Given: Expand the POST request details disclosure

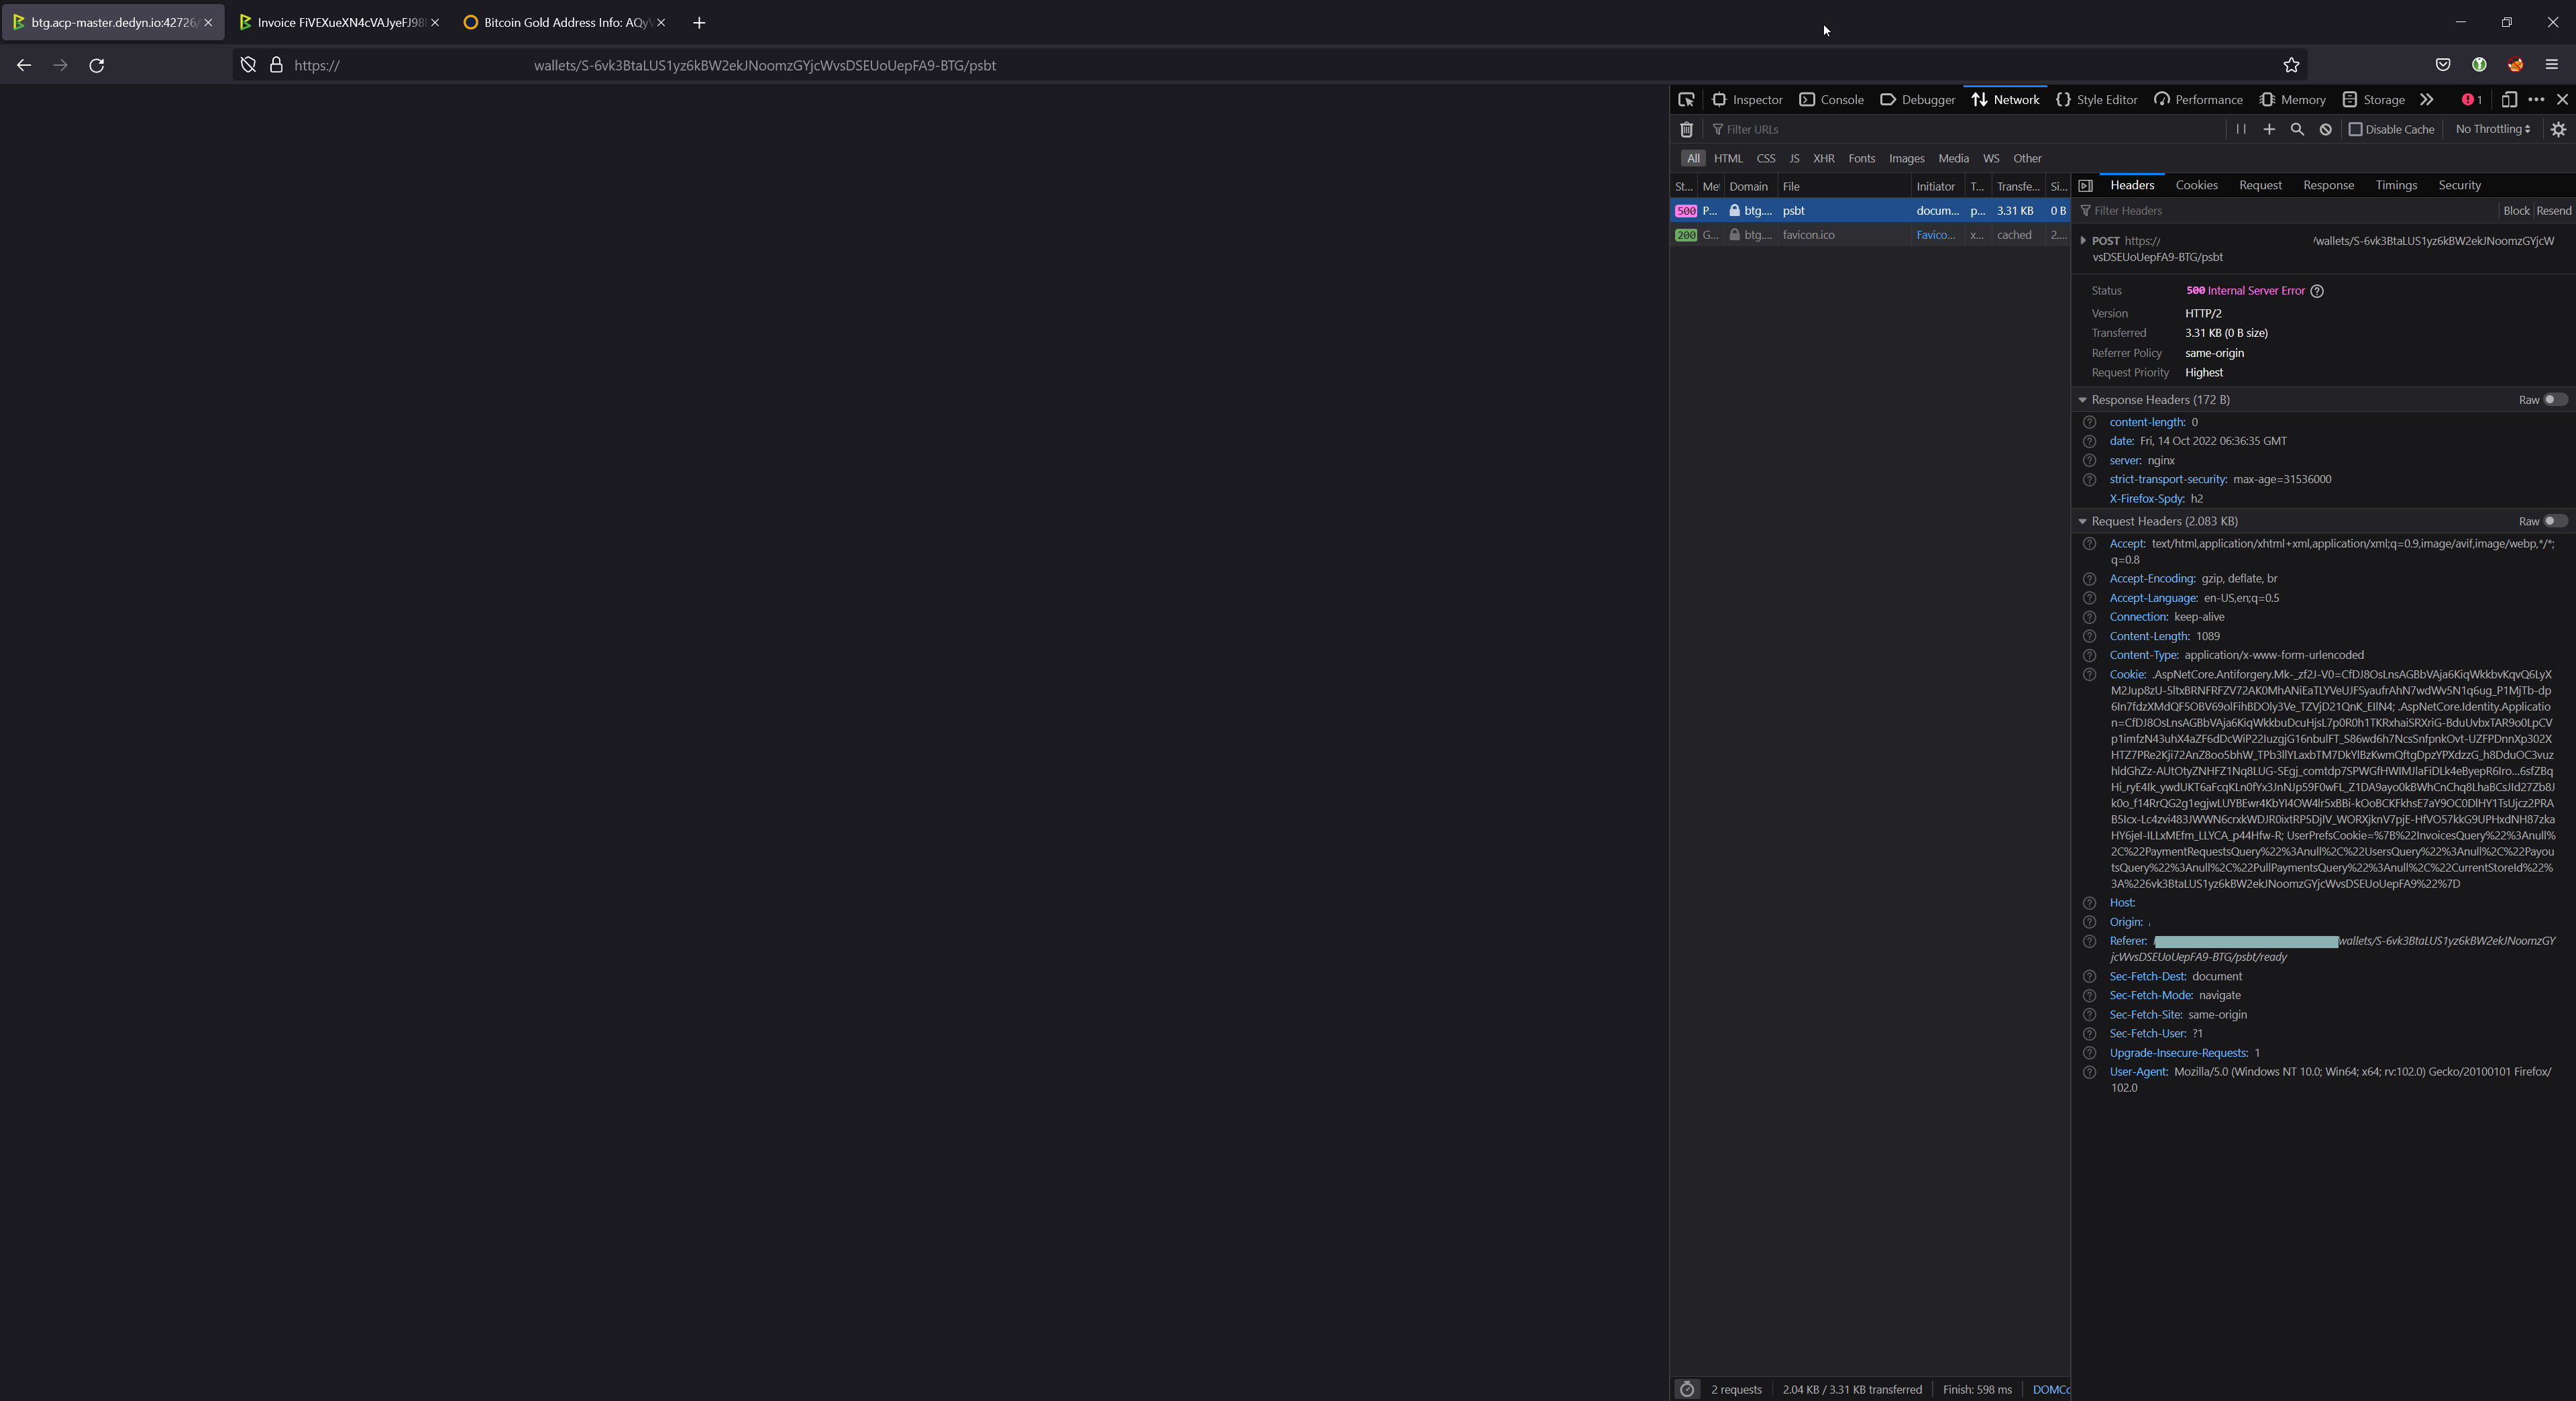Looking at the screenshot, I should 2083,240.
